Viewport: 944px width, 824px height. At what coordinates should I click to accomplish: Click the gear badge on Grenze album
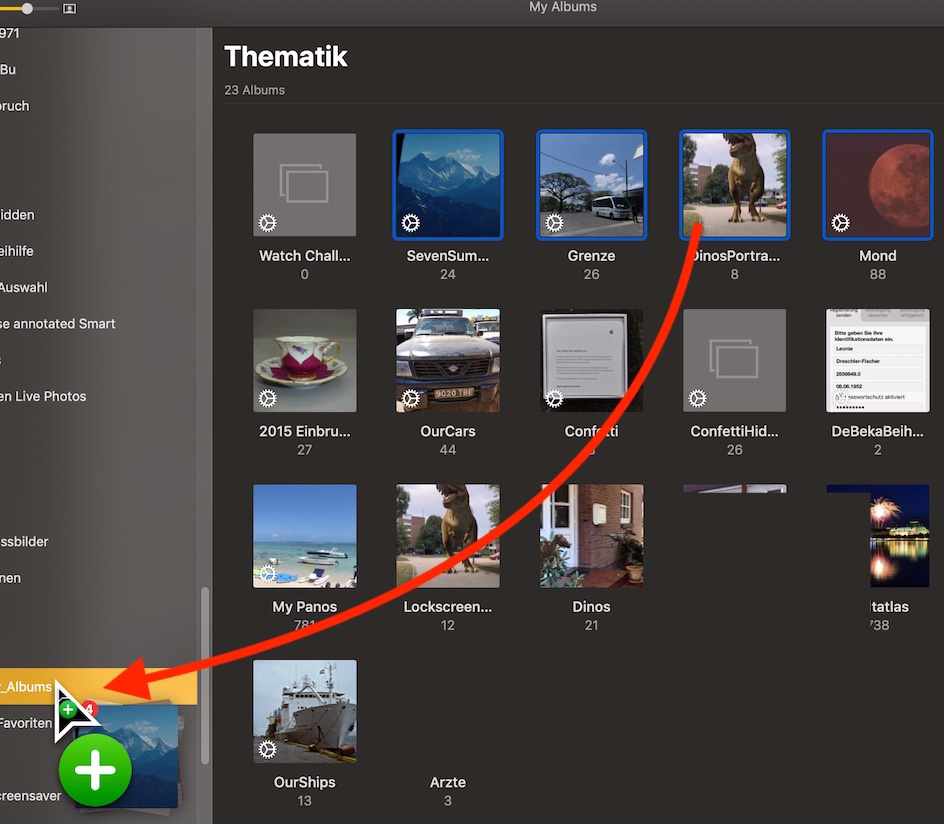point(554,223)
